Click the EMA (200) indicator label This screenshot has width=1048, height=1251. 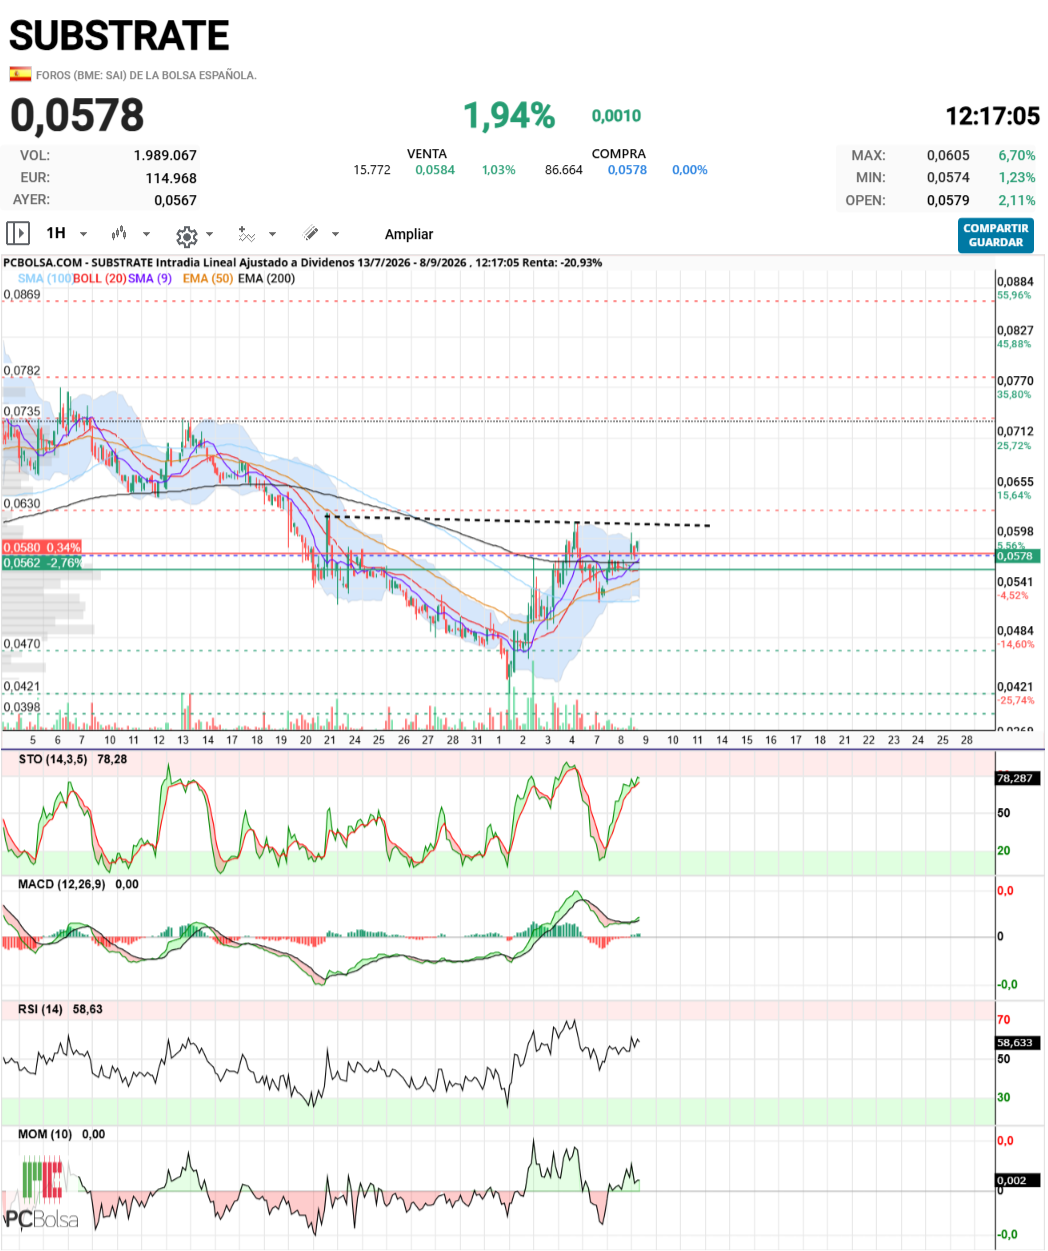click(x=266, y=278)
